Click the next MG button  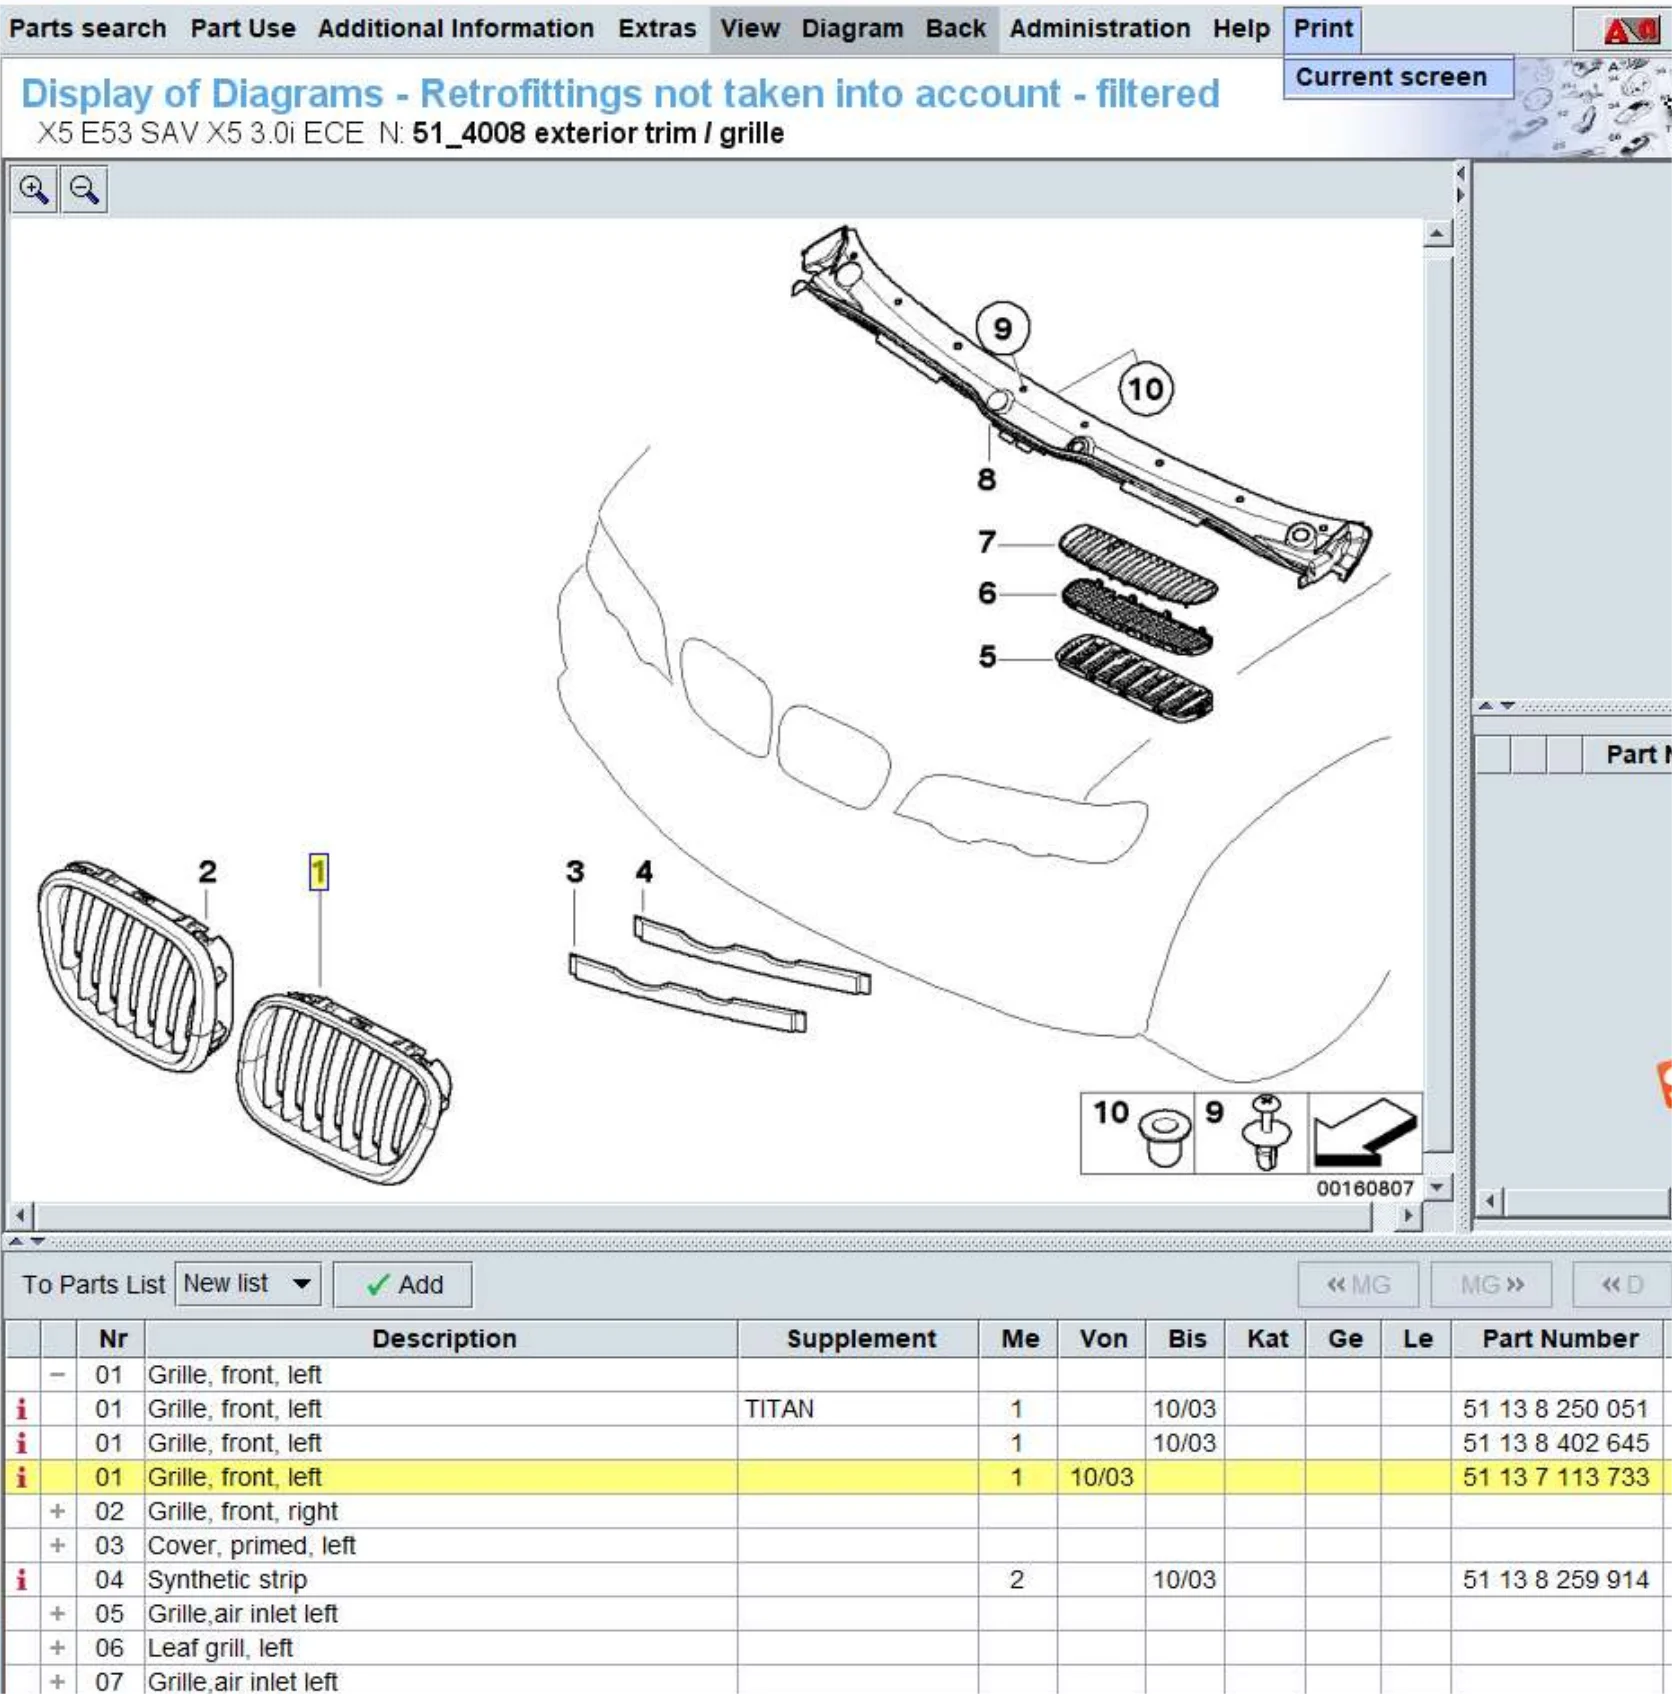[1491, 1284]
